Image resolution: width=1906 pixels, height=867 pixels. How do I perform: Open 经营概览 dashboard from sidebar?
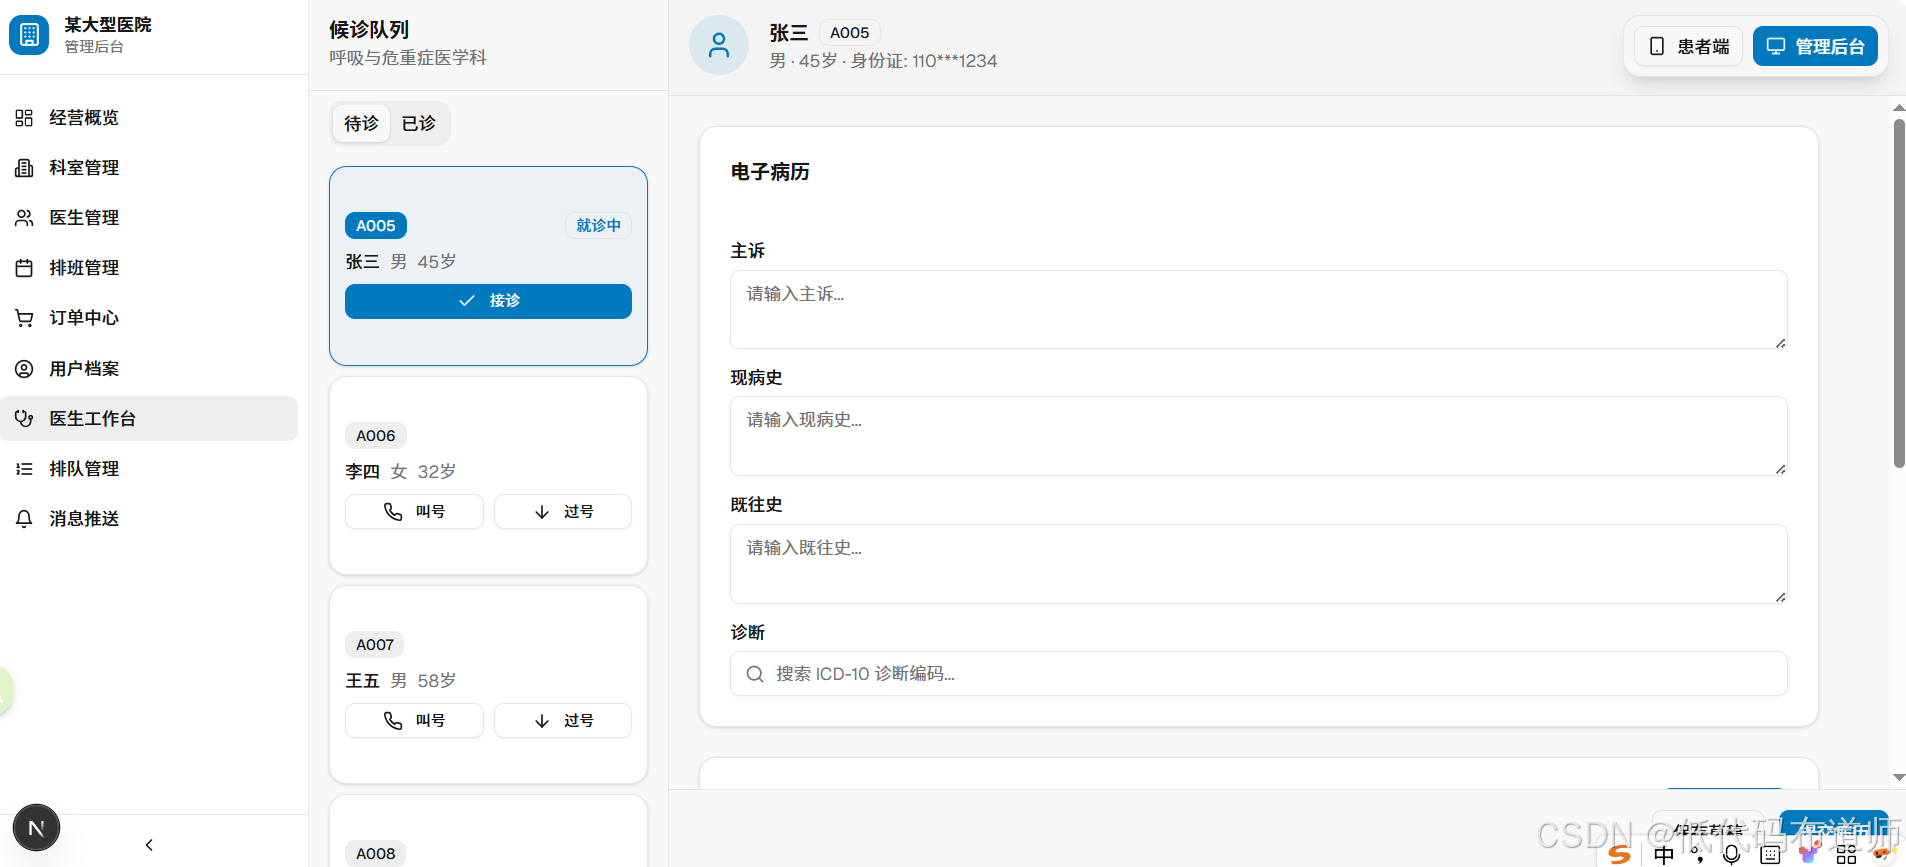150,118
